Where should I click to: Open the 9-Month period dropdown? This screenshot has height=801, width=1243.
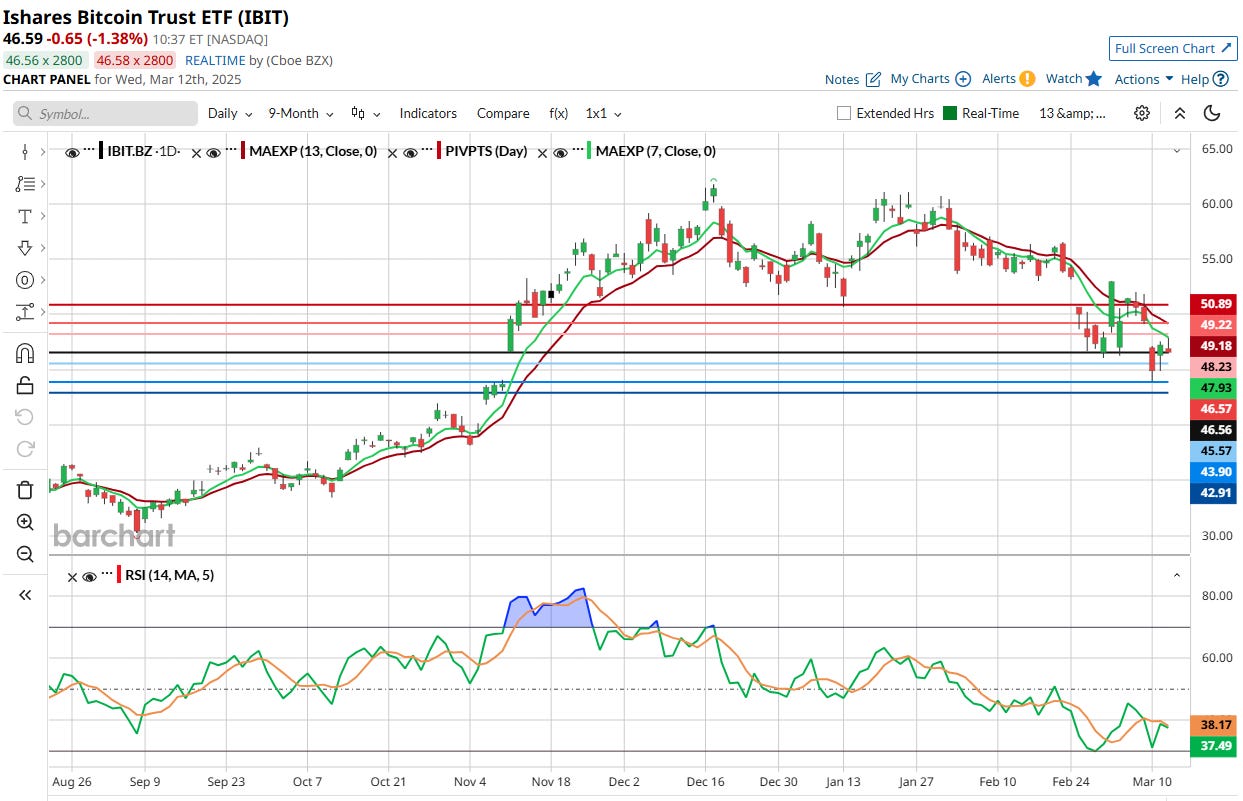[x=301, y=113]
